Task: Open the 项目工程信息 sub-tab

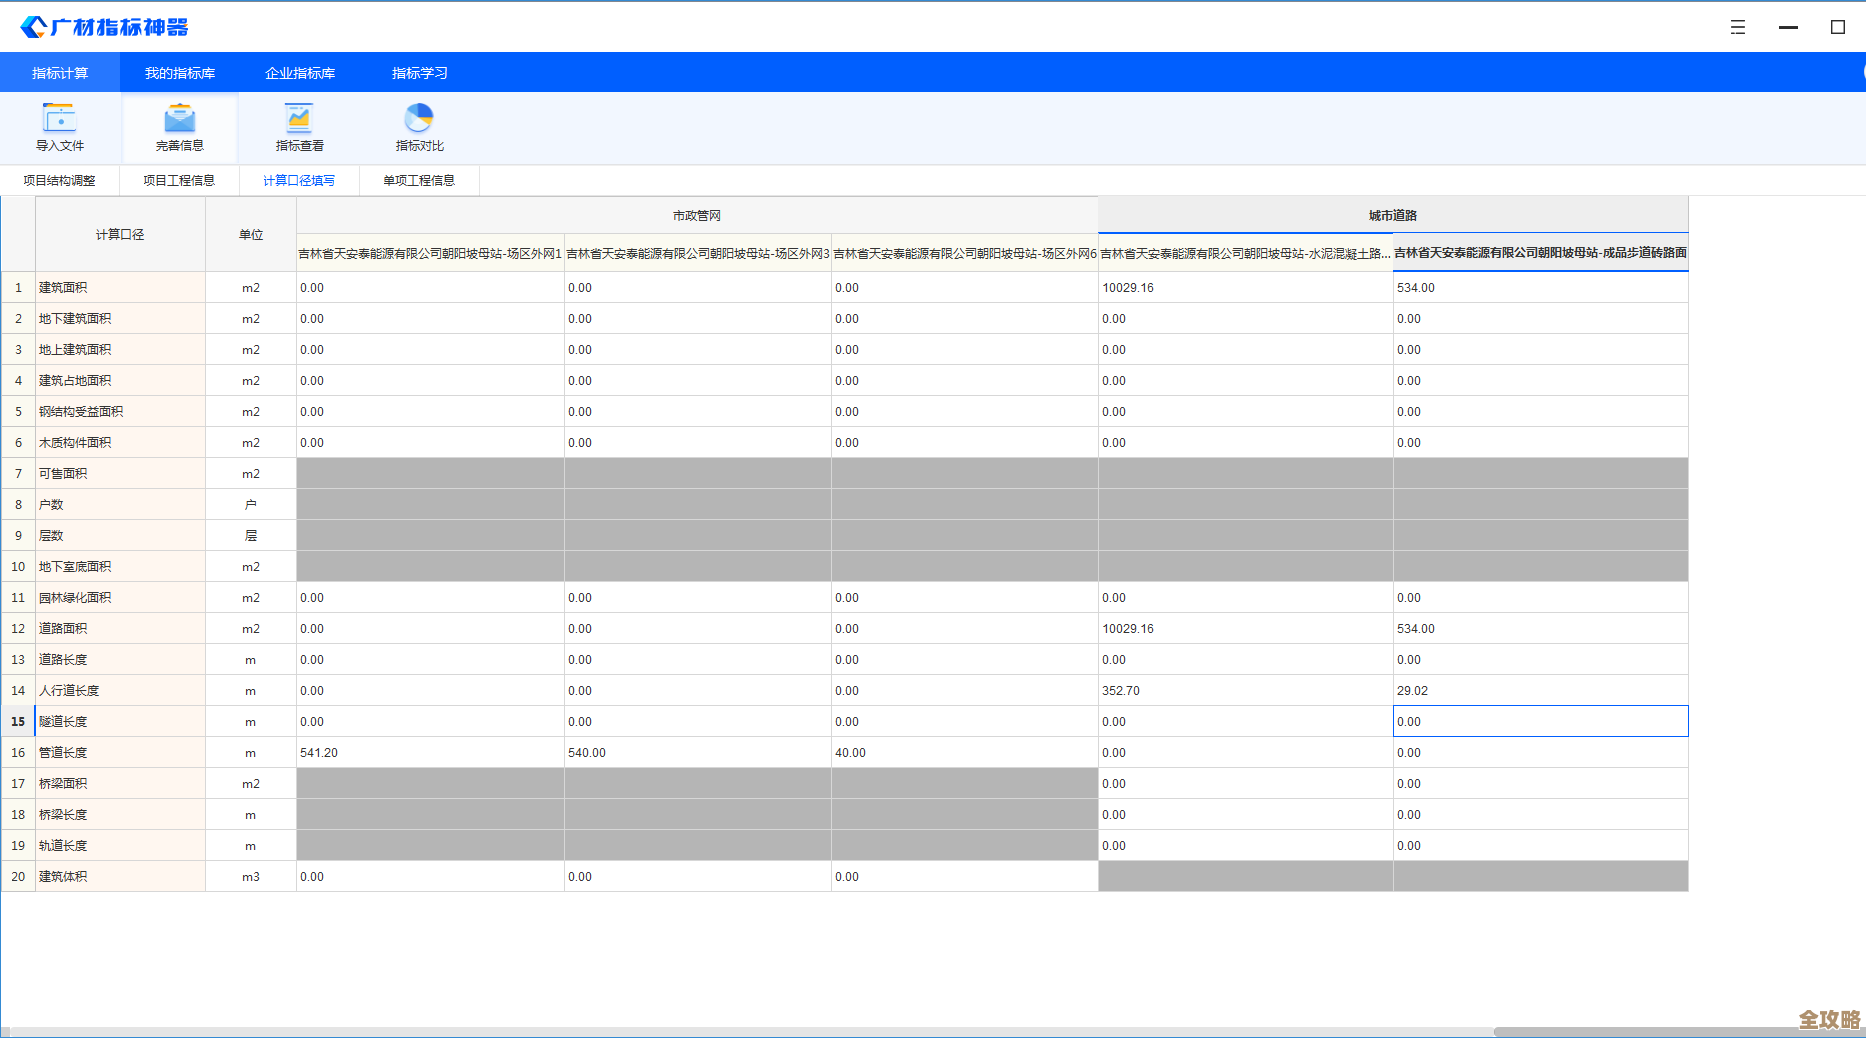Action: click(x=179, y=181)
